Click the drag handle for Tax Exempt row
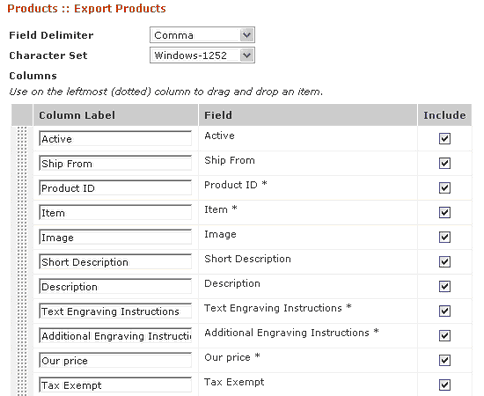Screen dimensions: 484x396 pyautogui.click(x=22, y=384)
